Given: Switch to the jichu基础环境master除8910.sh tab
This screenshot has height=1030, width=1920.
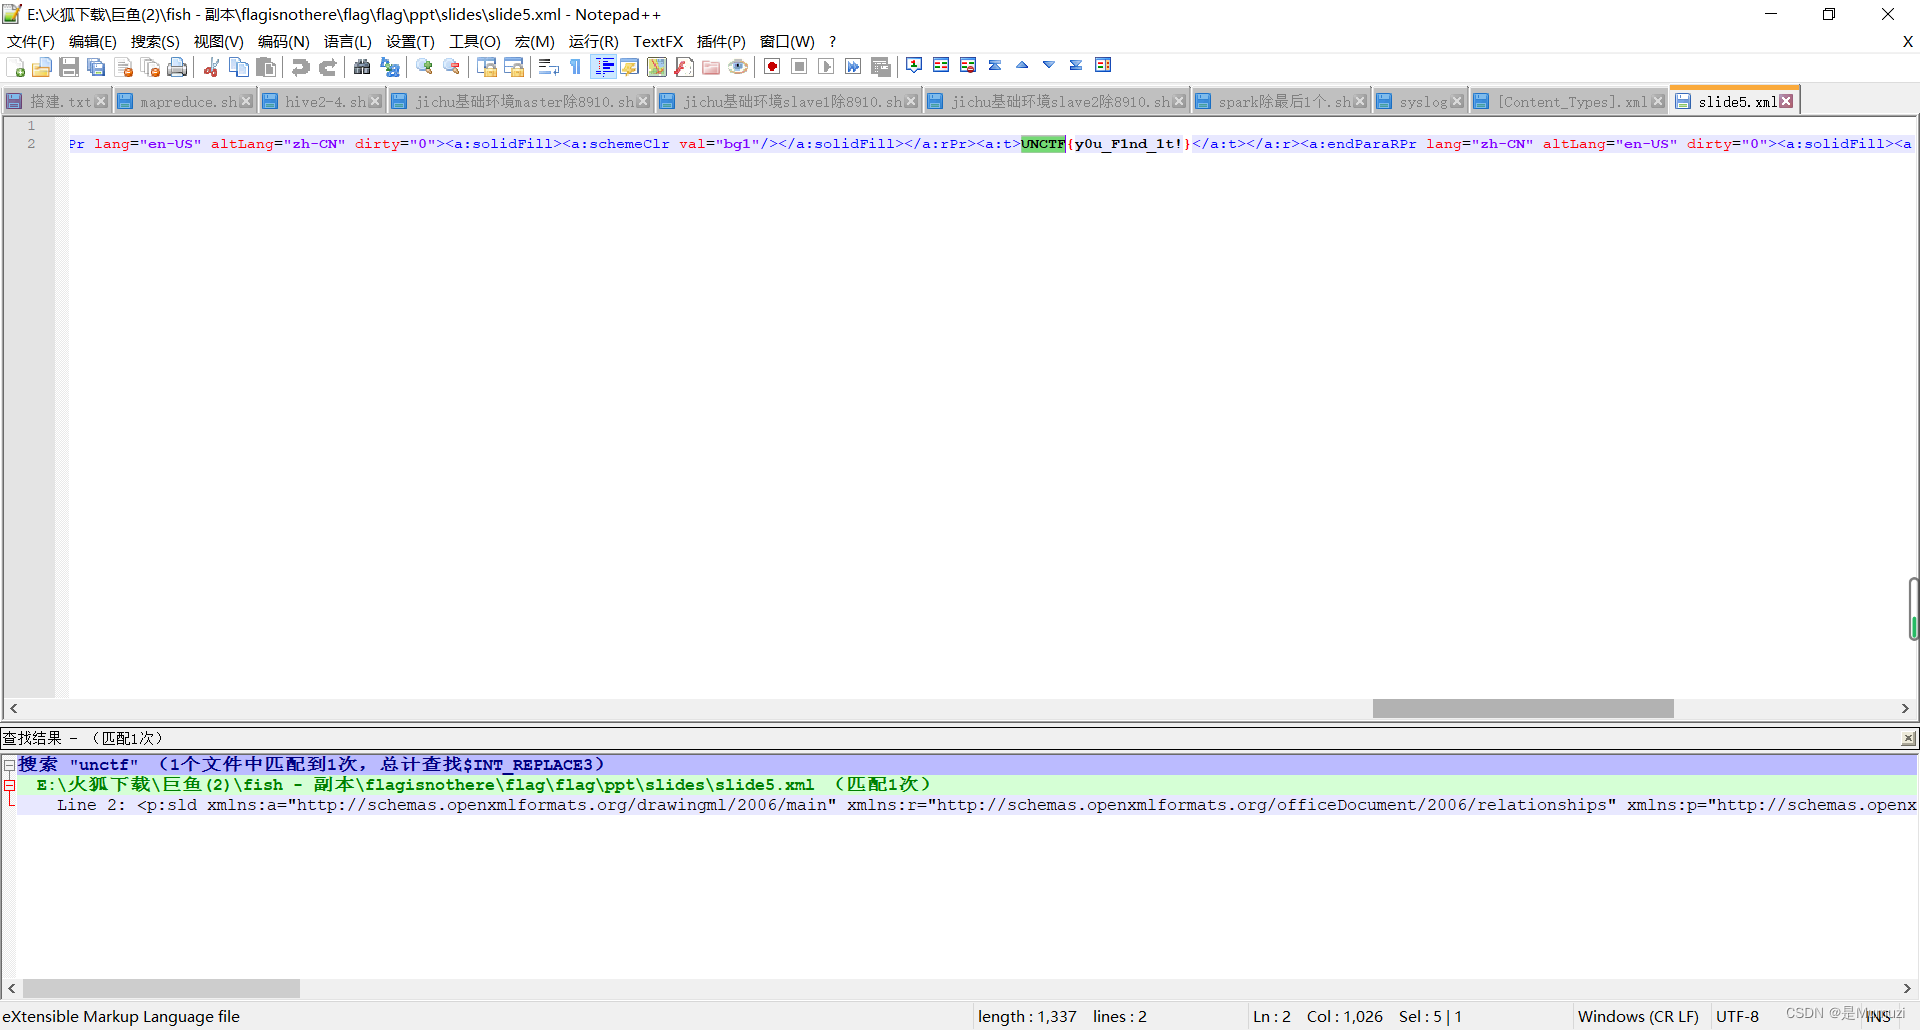Looking at the screenshot, I should click(520, 101).
